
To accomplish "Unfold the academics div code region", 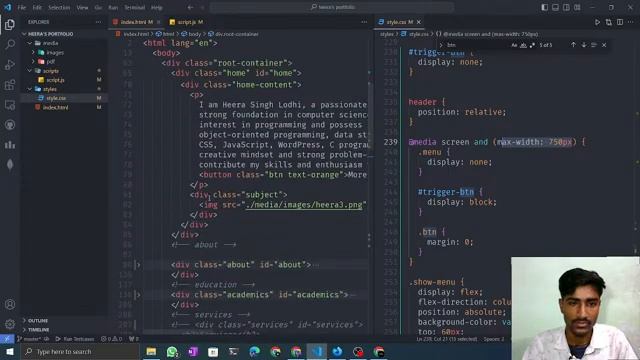I will point(138,295).
